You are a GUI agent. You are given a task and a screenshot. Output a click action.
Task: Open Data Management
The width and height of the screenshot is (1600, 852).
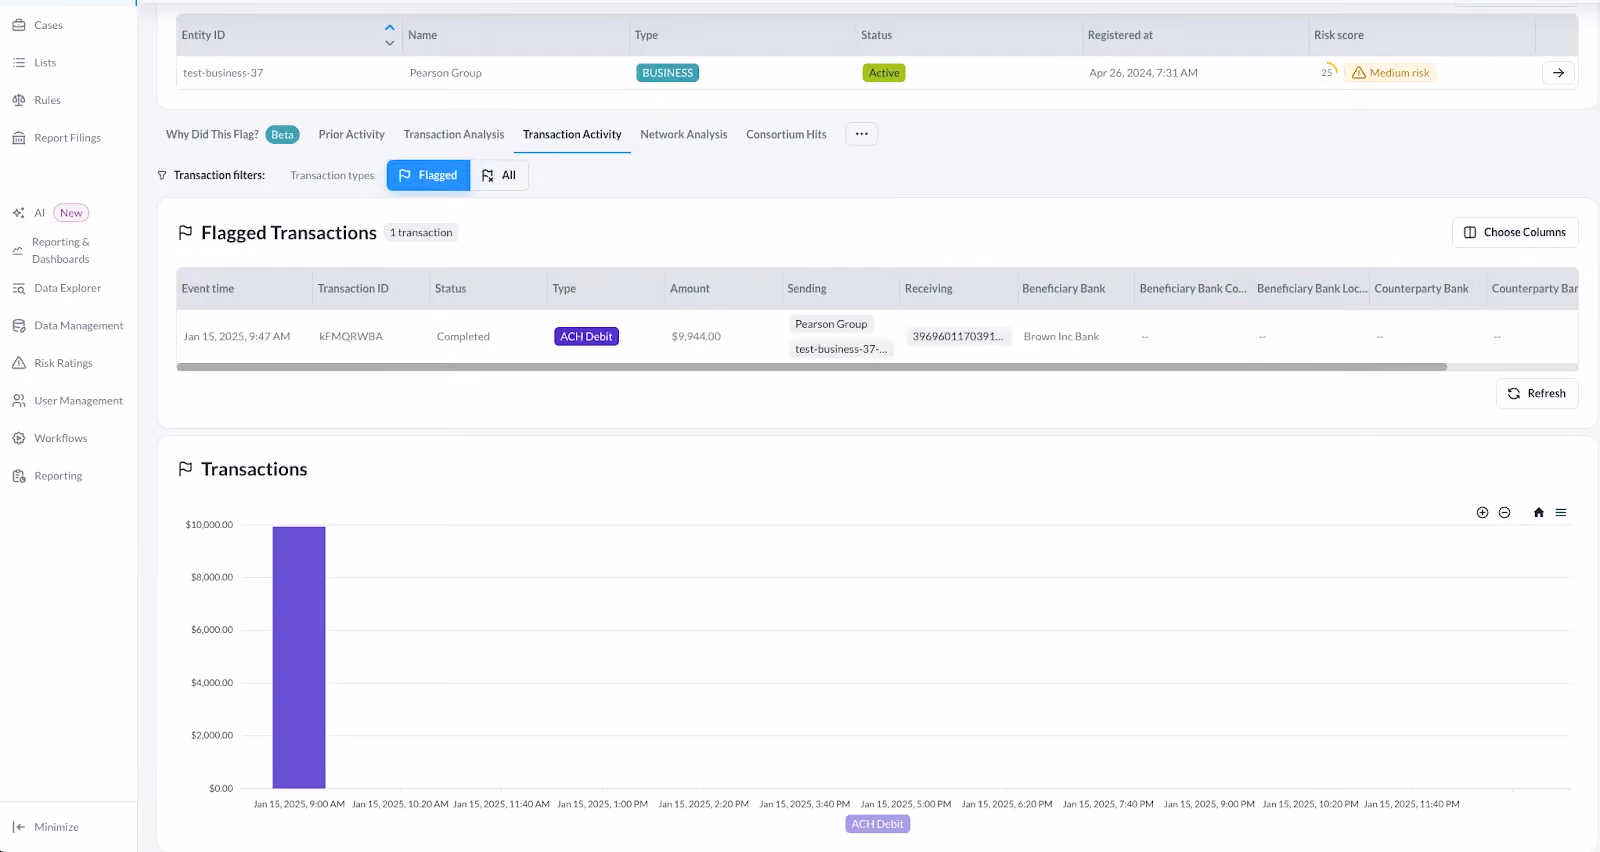click(67, 326)
